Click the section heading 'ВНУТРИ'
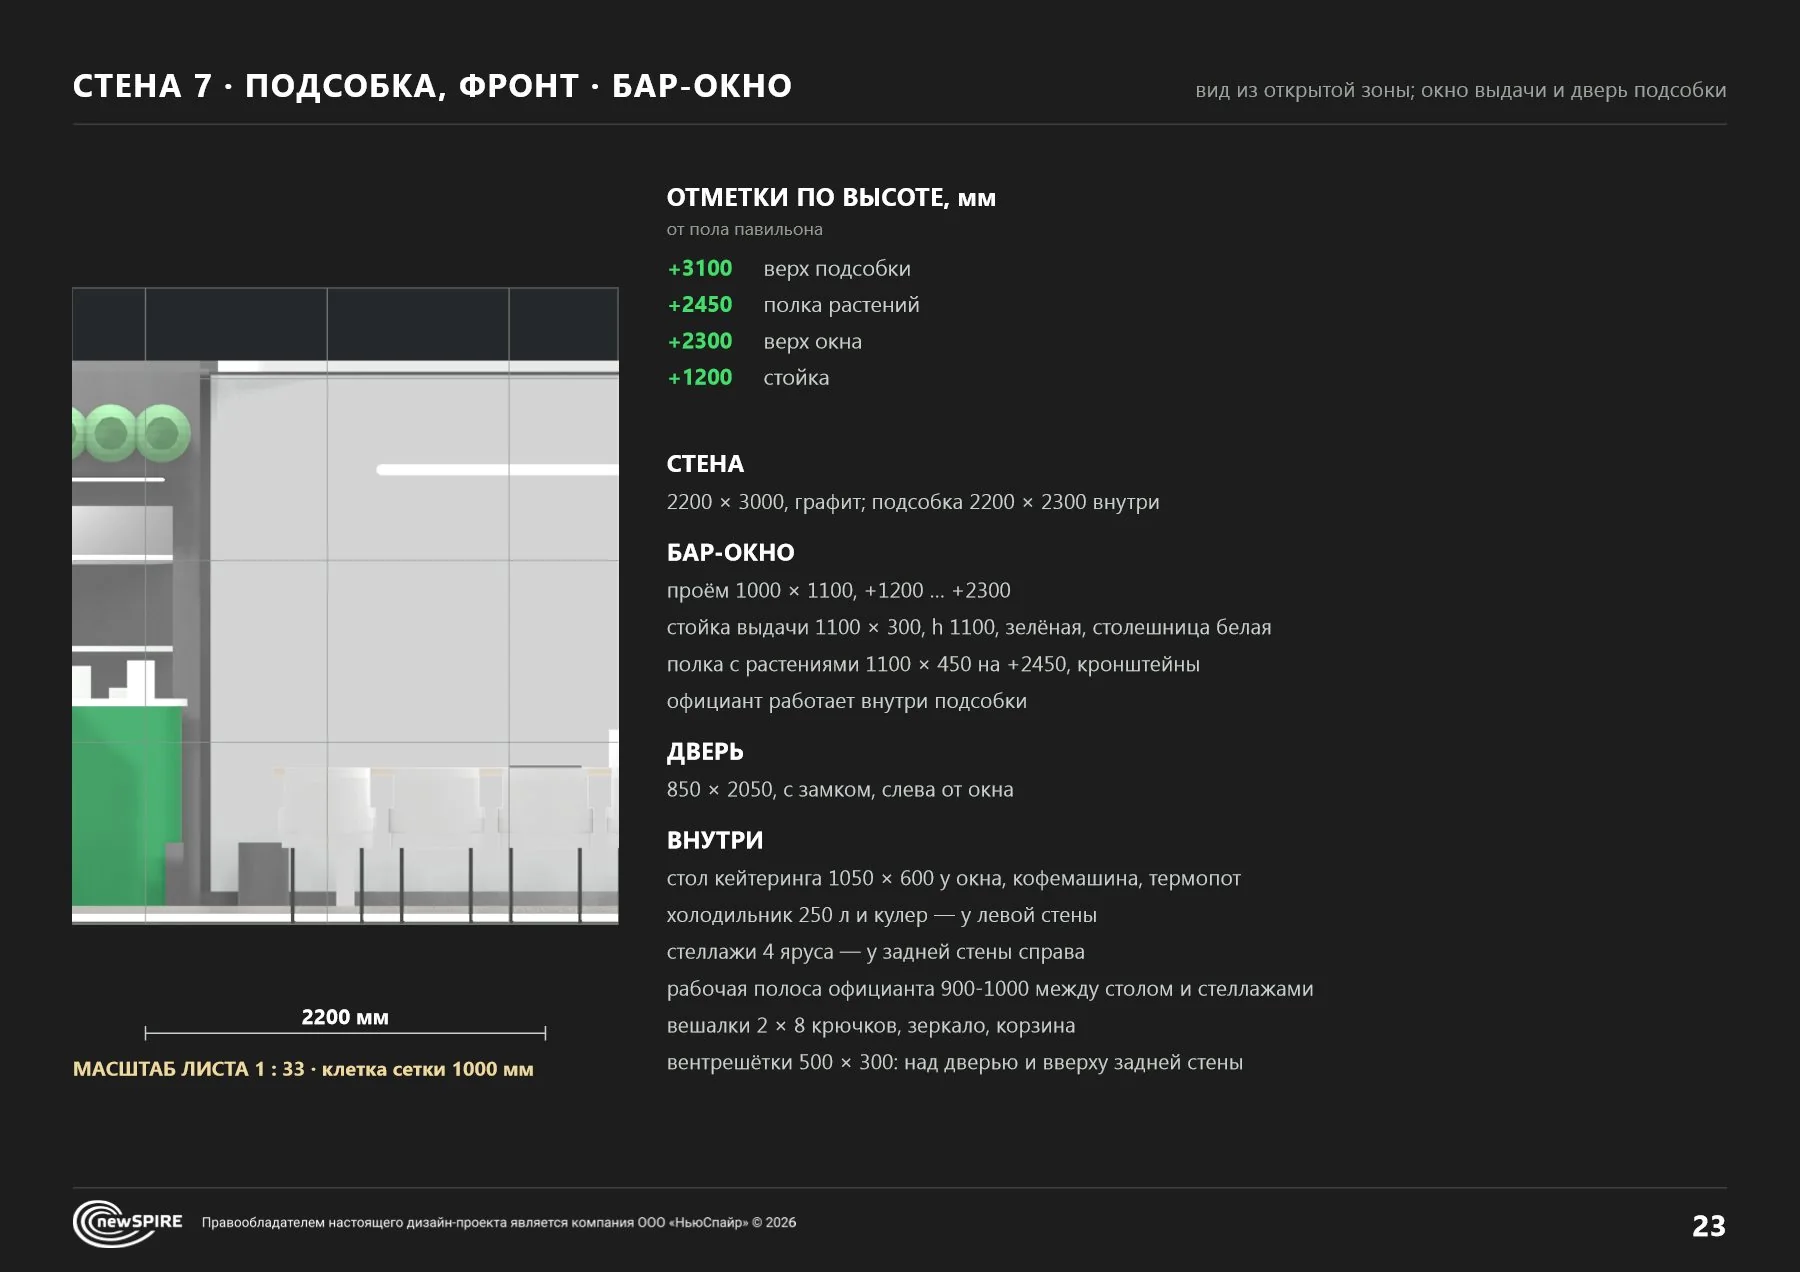The image size is (1800, 1272). coord(715,840)
